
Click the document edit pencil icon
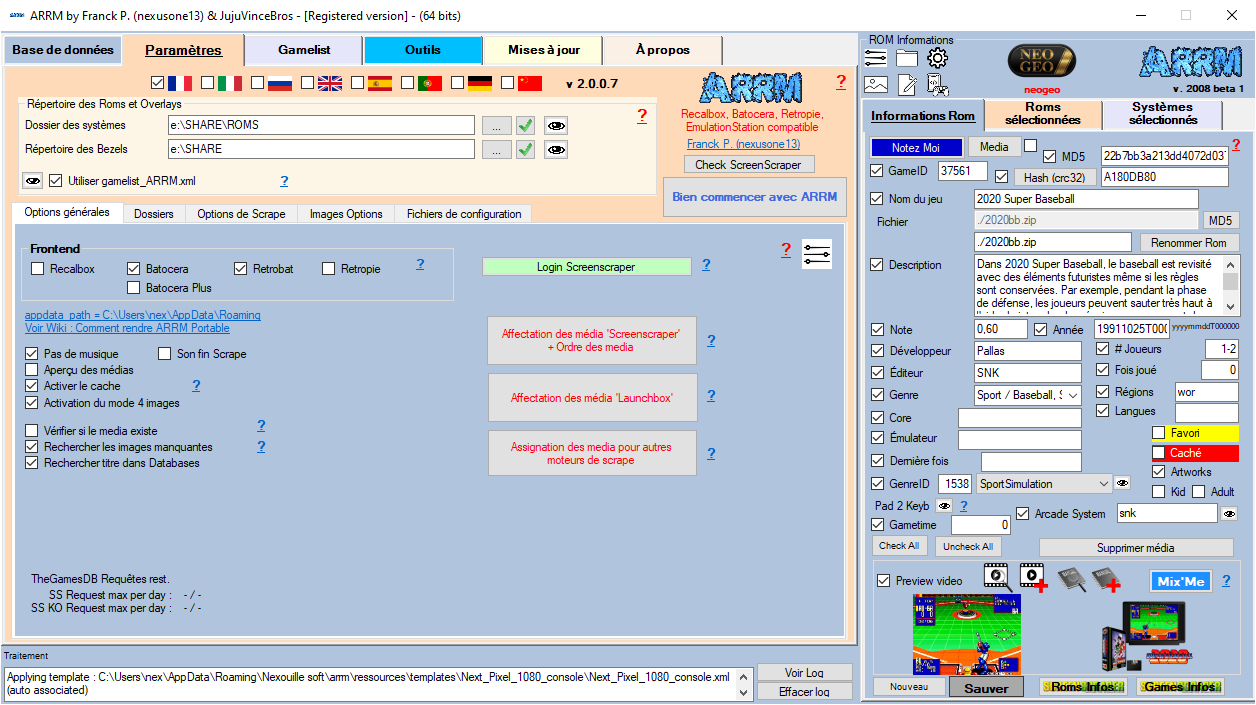[x=906, y=85]
